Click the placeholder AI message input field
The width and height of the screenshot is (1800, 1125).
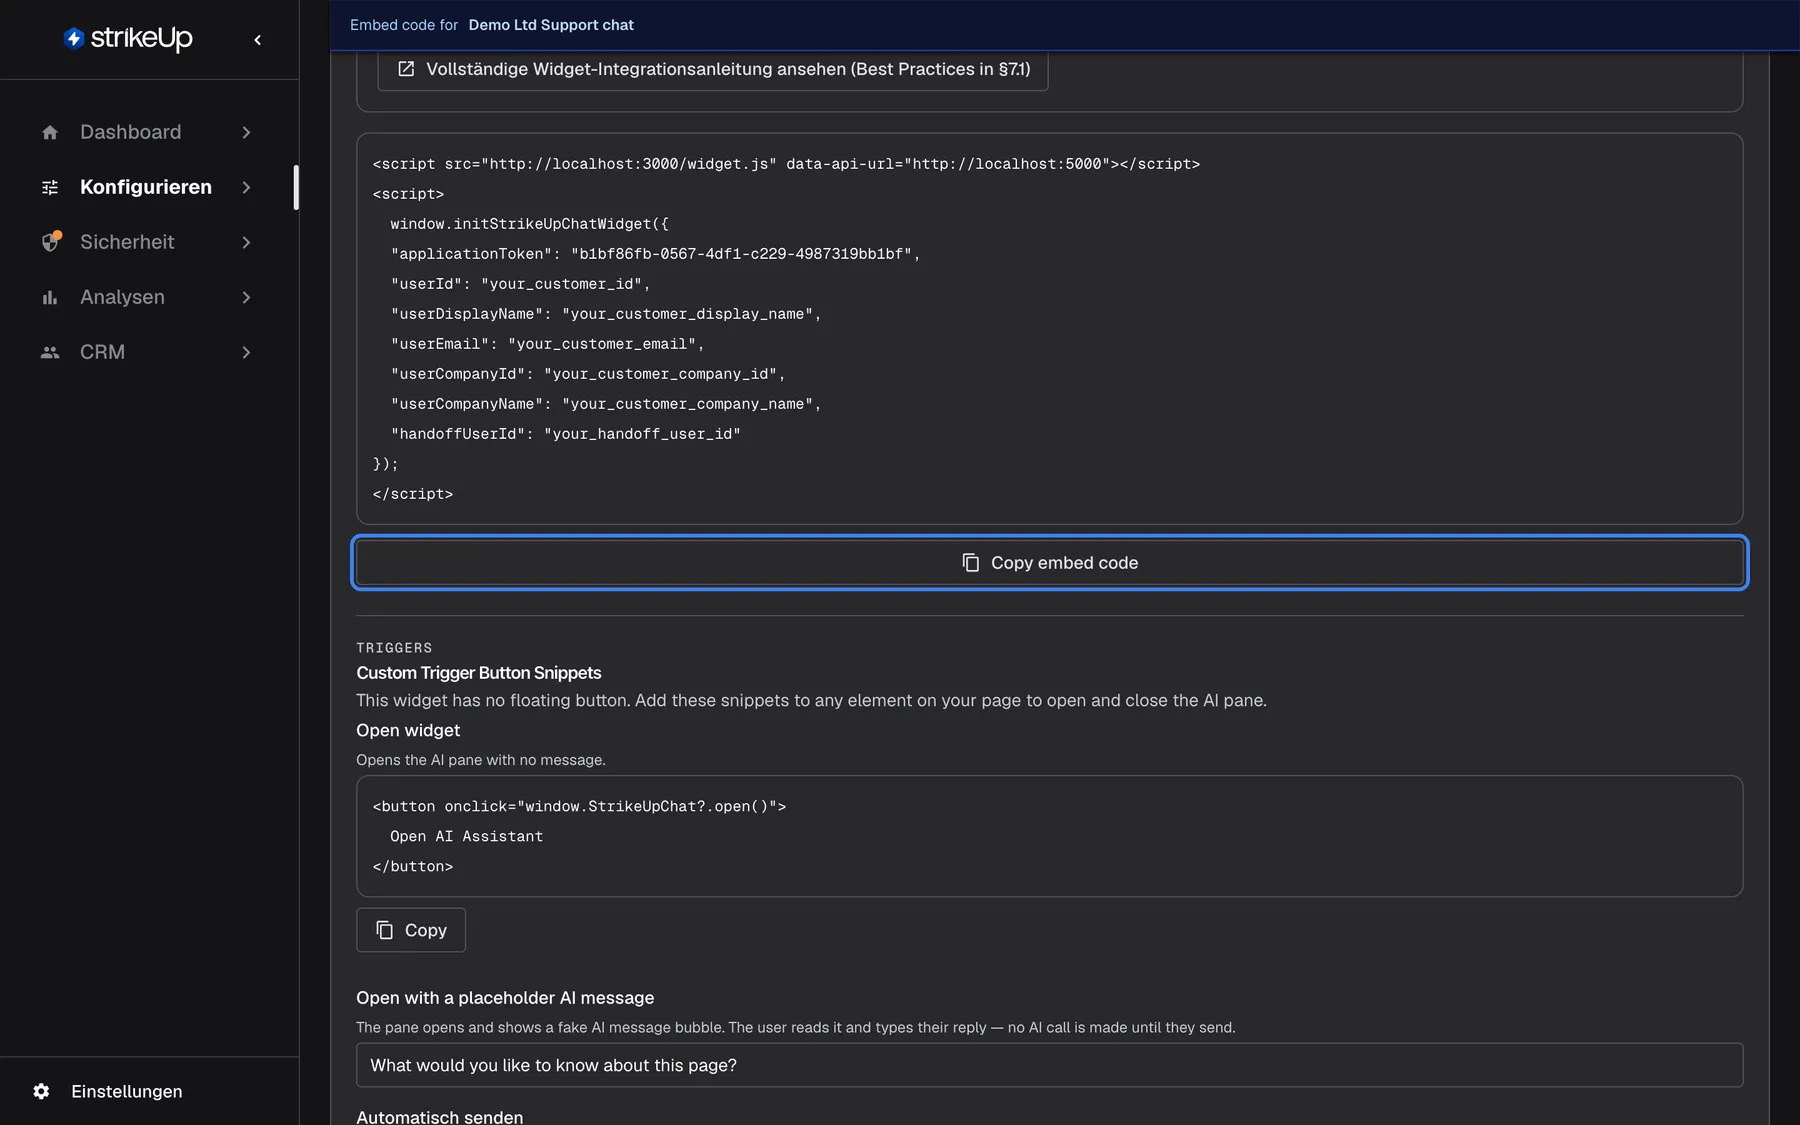coord(1050,1065)
